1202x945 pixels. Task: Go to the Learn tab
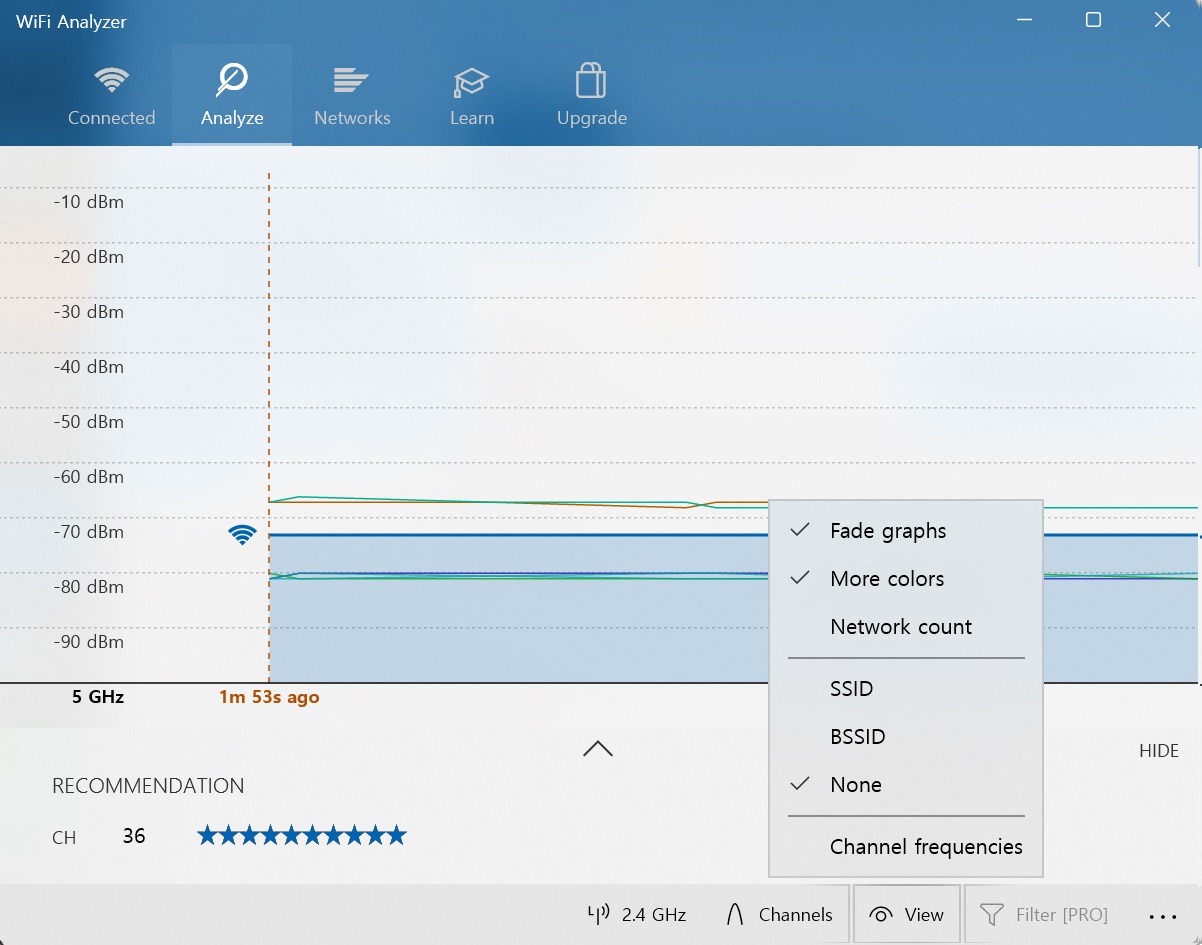click(x=472, y=95)
